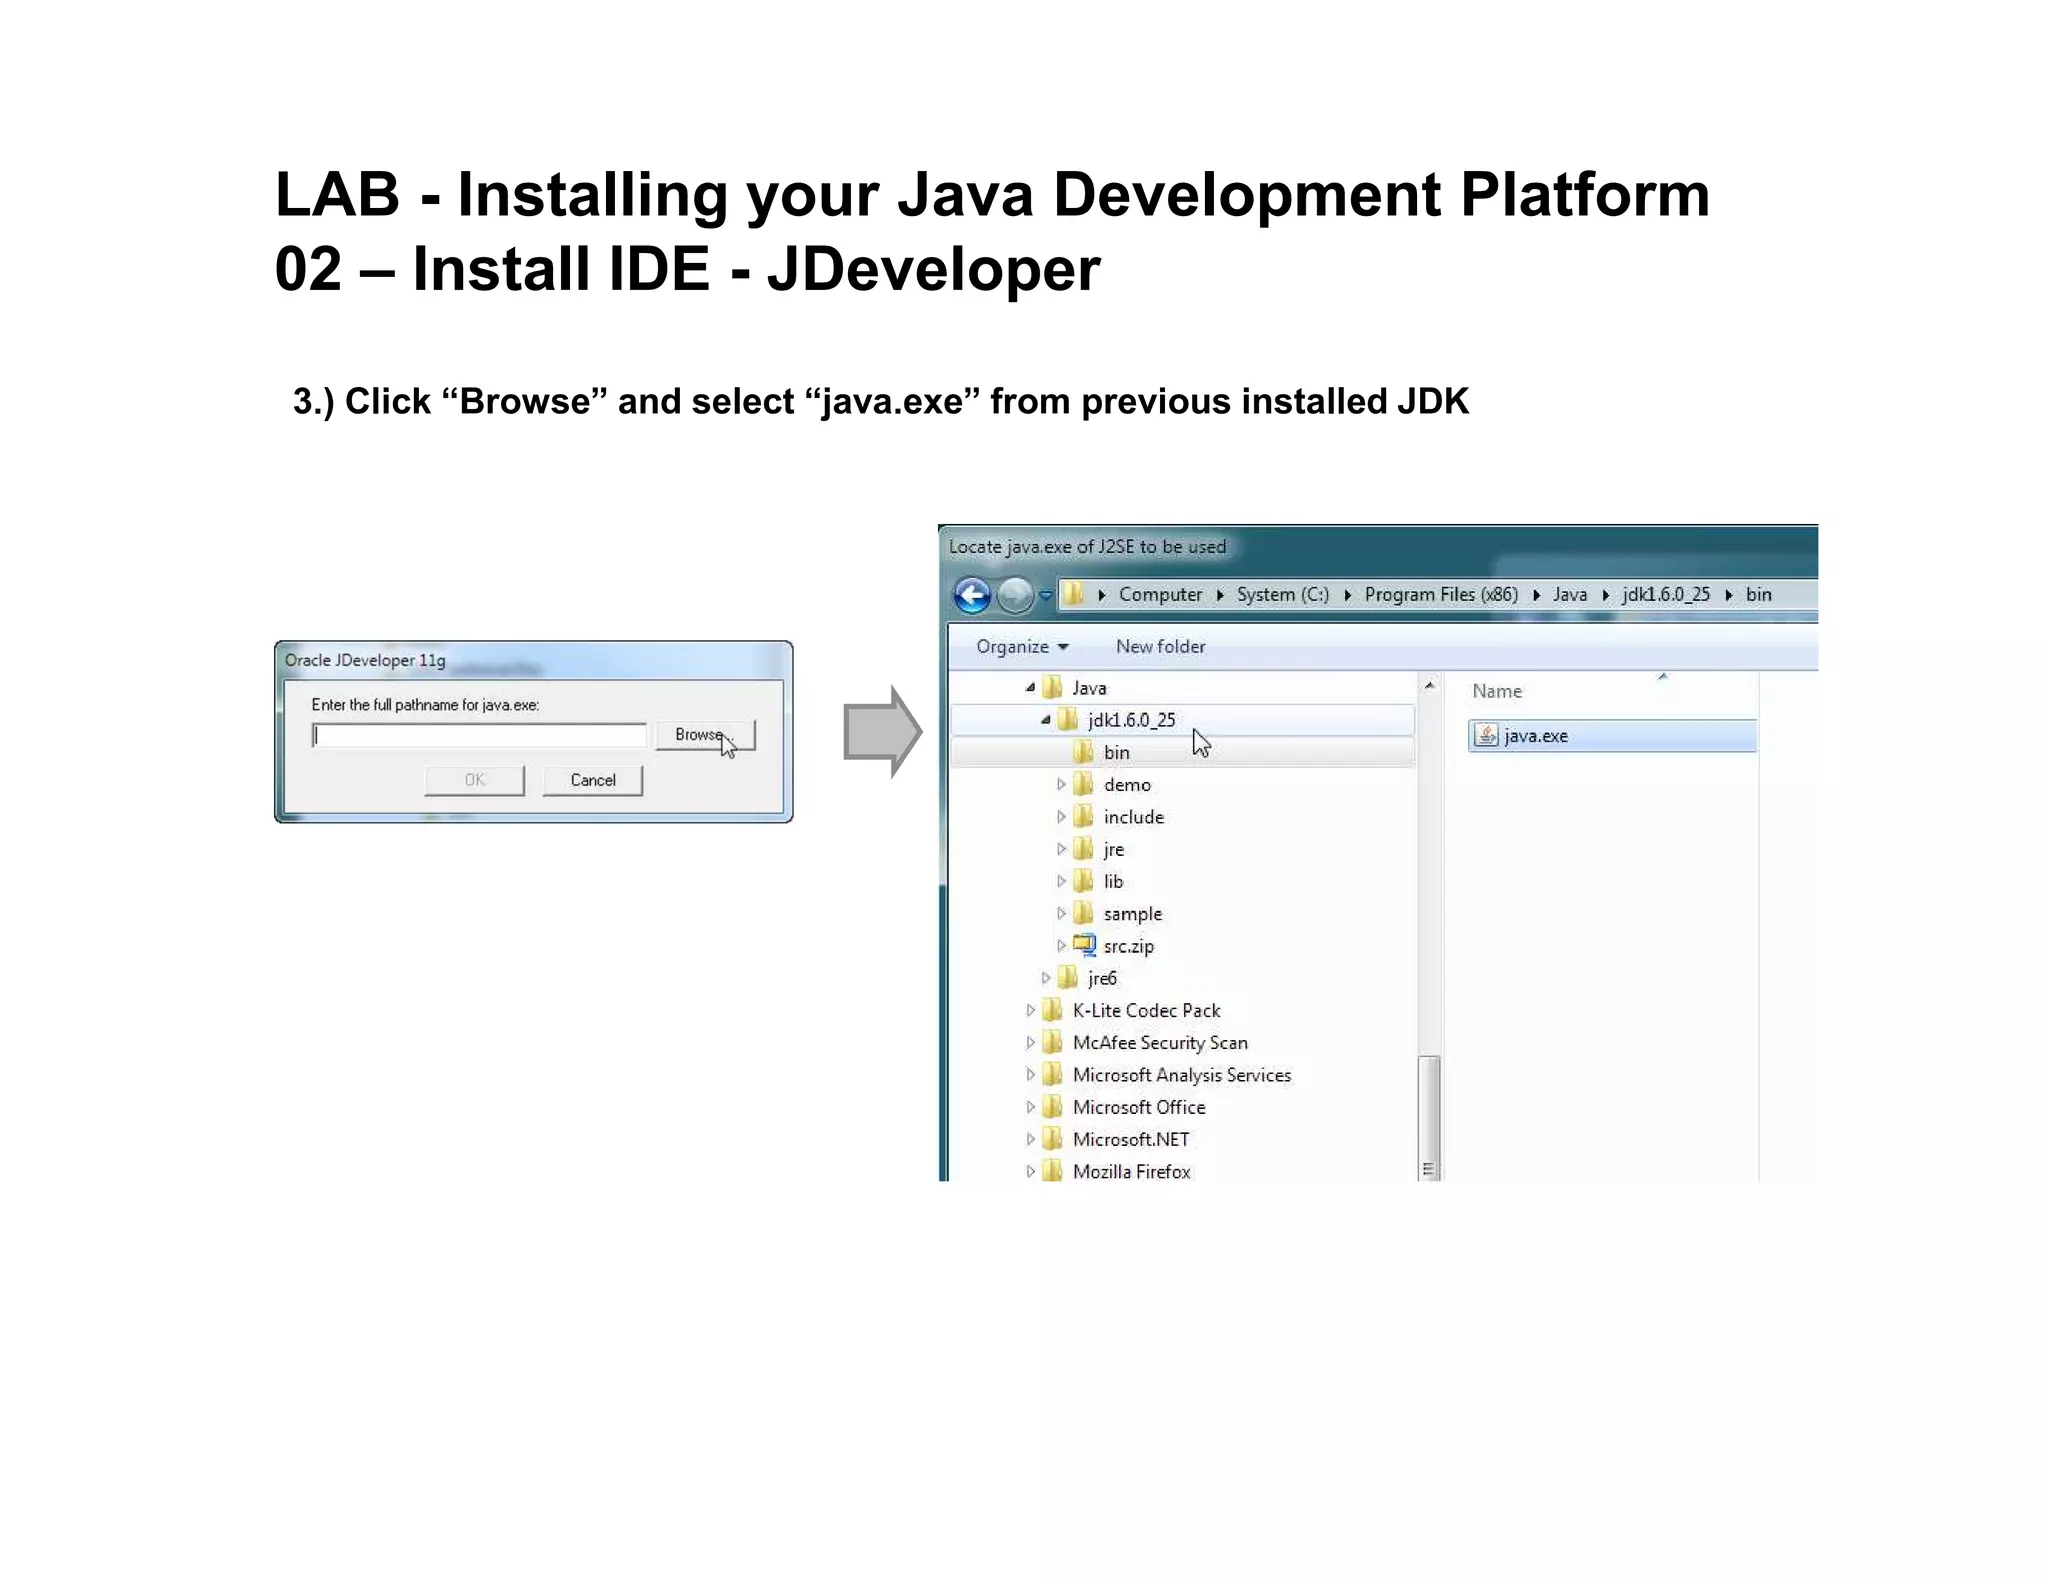Jump to System (C:) in the breadcrumb
This screenshot has width=2048, height=1582.
coord(1282,594)
